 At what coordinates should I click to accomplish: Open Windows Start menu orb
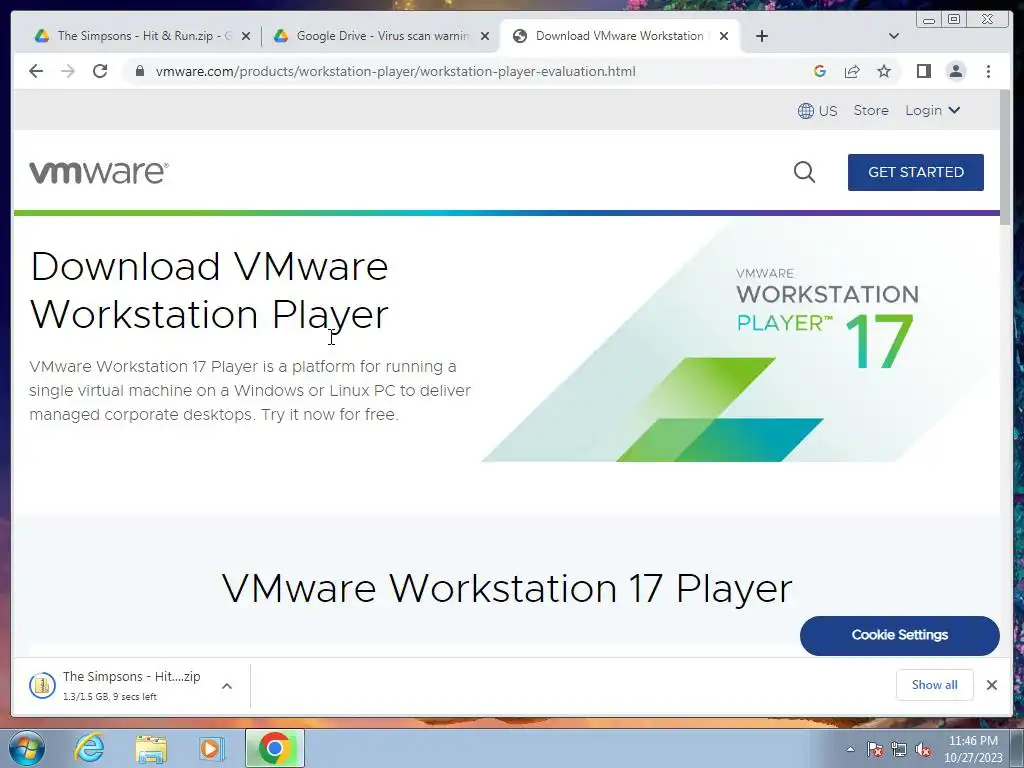(27, 748)
